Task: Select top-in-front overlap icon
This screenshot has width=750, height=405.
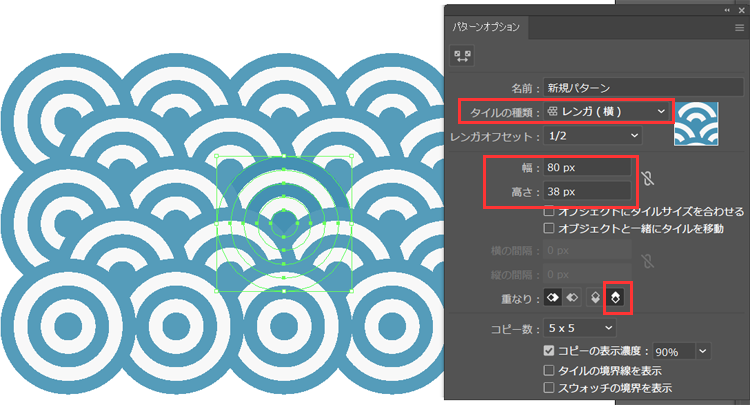Action: [x=595, y=298]
